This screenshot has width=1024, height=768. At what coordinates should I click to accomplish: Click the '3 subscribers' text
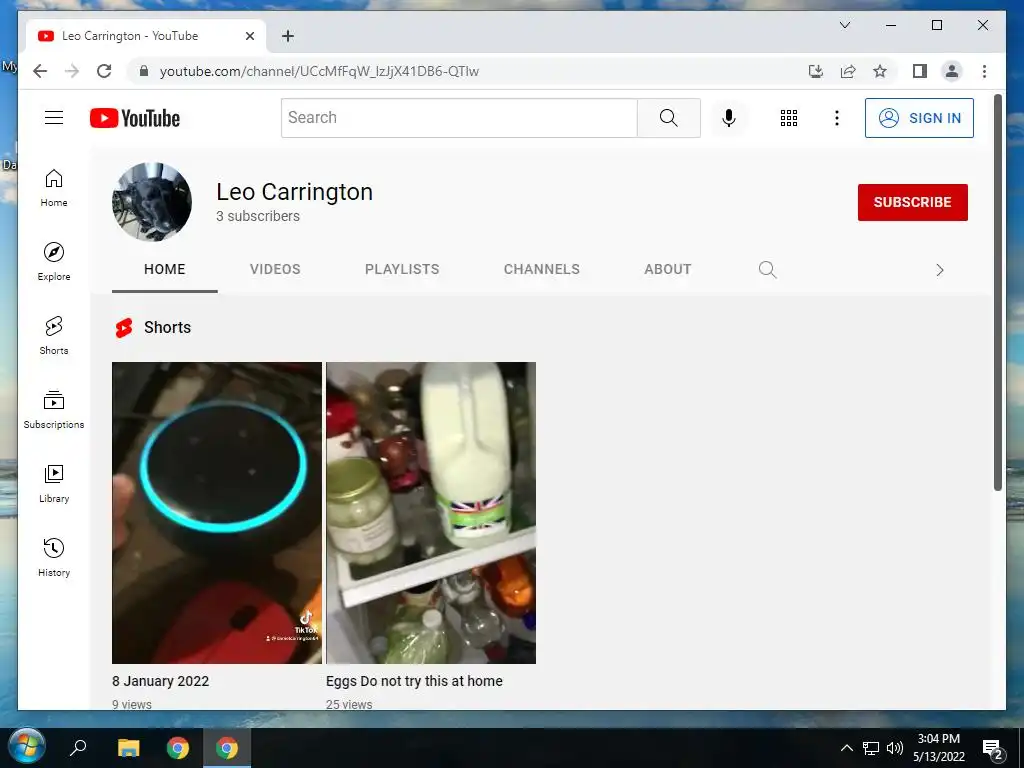pos(258,216)
